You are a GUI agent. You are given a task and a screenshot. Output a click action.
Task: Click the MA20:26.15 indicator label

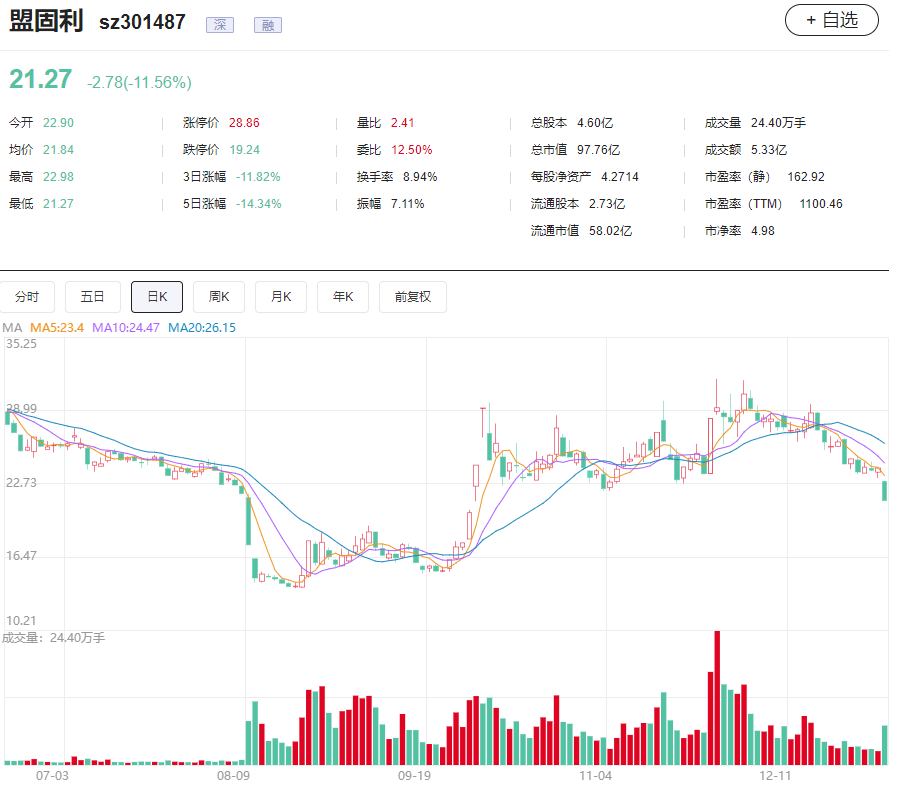[202, 328]
